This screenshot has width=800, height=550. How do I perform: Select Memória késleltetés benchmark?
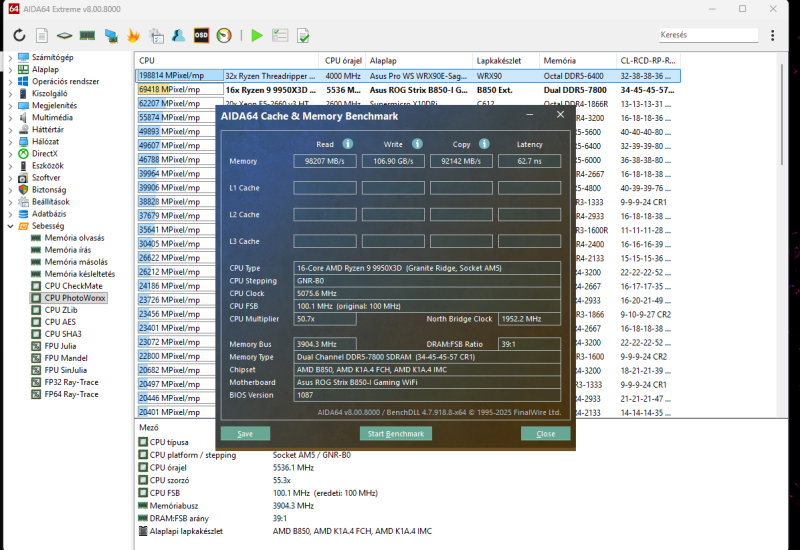[80, 274]
